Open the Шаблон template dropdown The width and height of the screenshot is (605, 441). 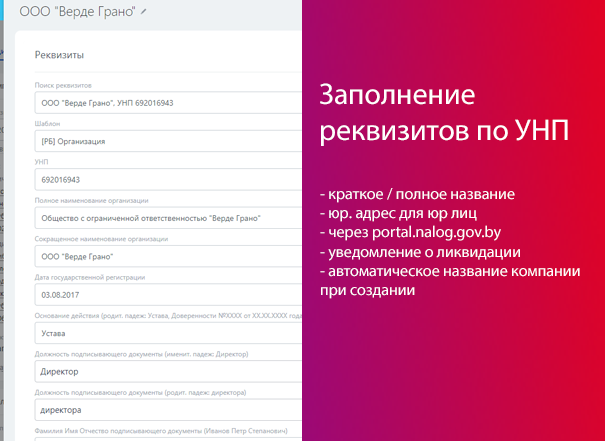165,141
